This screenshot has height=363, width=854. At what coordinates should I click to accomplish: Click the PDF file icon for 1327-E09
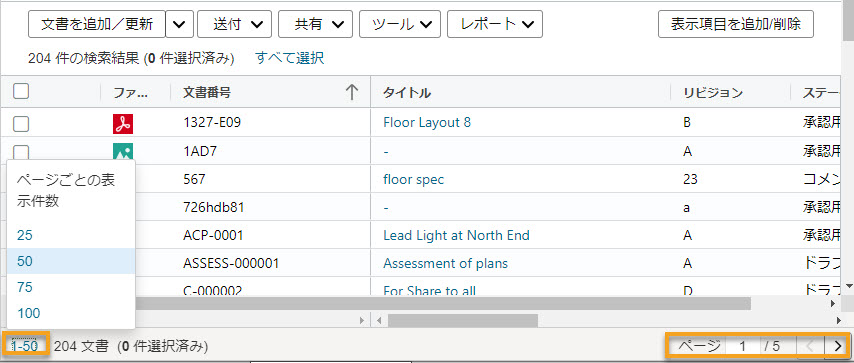click(123, 124)
